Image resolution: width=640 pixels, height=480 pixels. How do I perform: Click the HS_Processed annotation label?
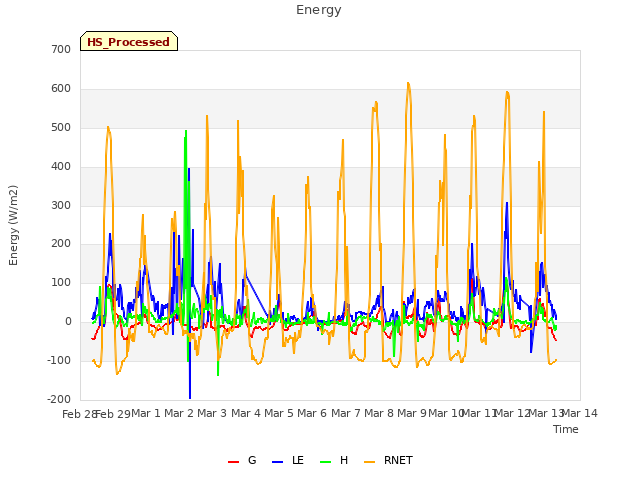point(129,42)
